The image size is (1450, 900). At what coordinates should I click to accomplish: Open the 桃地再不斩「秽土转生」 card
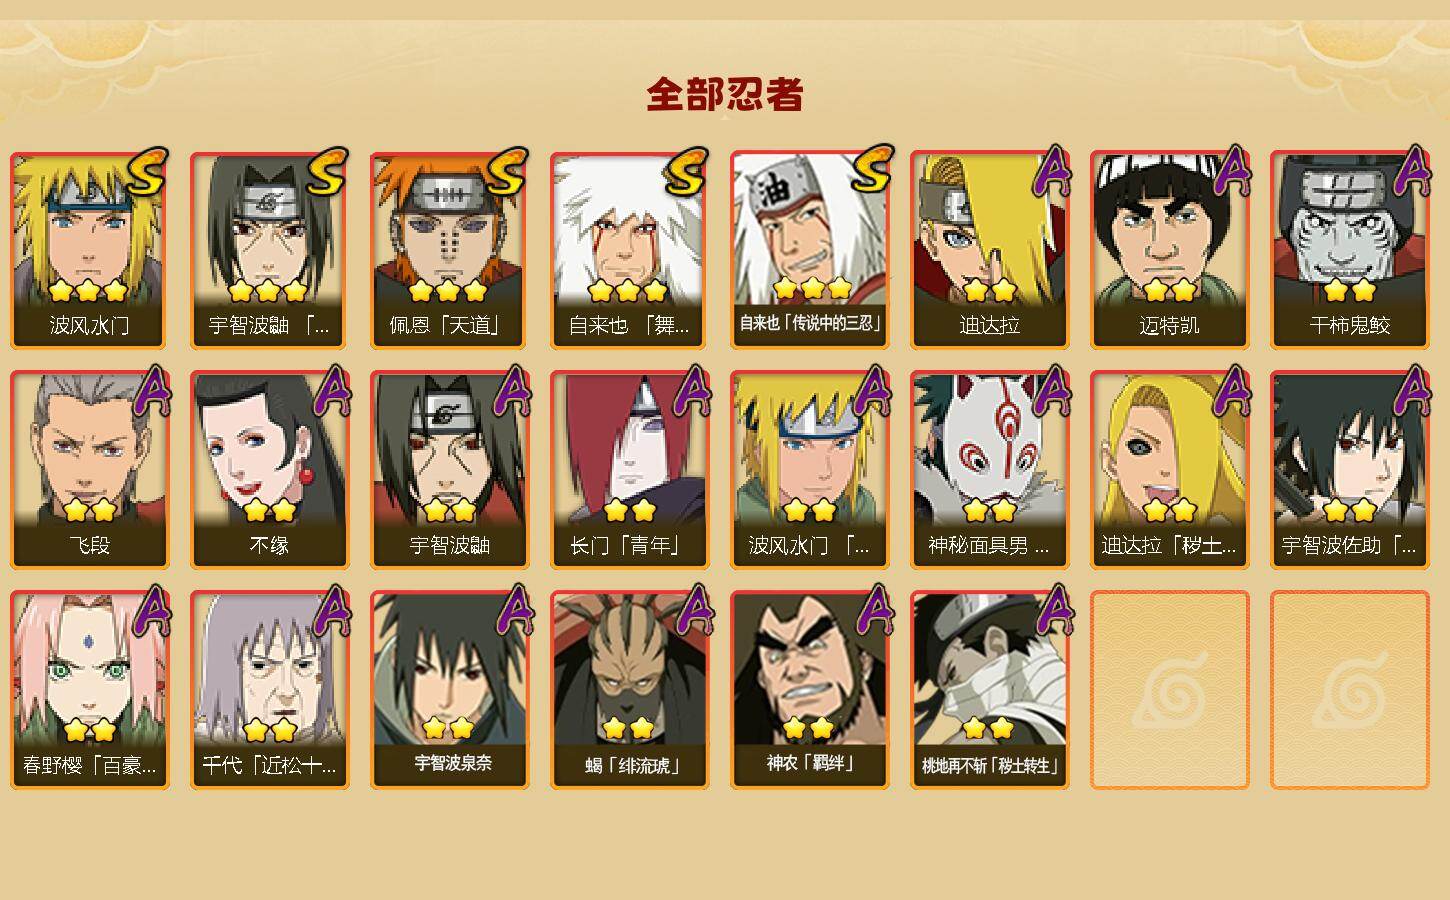990,690
